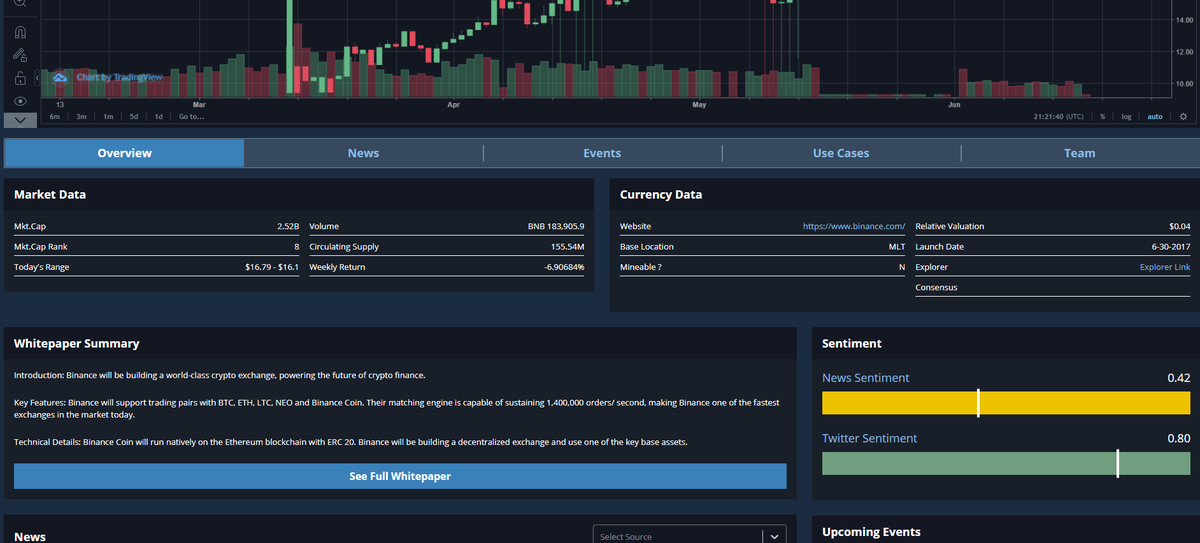Image resolution: width=1200 pixels, height=543 pixels.
Task: Switch to the Events tab
Action: point(602,153)
